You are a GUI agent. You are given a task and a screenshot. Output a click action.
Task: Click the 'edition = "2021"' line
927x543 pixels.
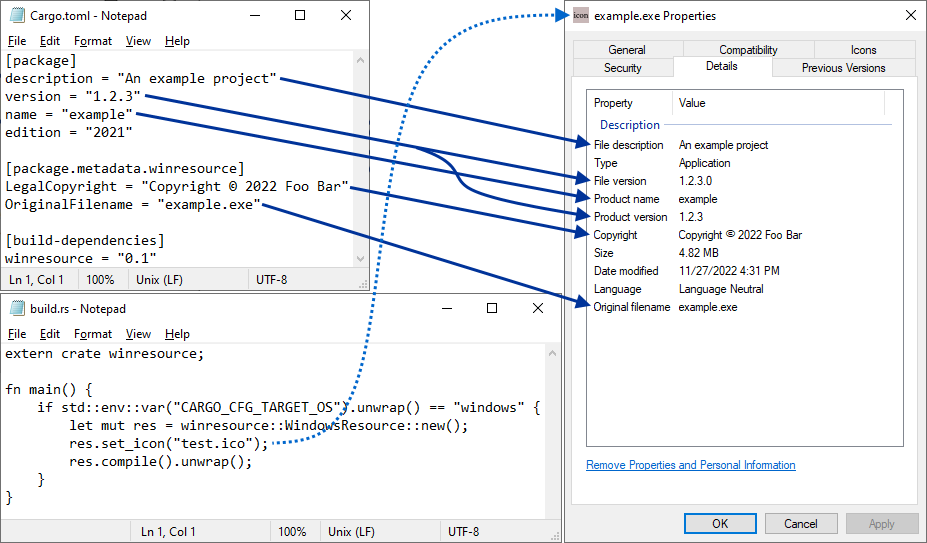pos(69,132)
